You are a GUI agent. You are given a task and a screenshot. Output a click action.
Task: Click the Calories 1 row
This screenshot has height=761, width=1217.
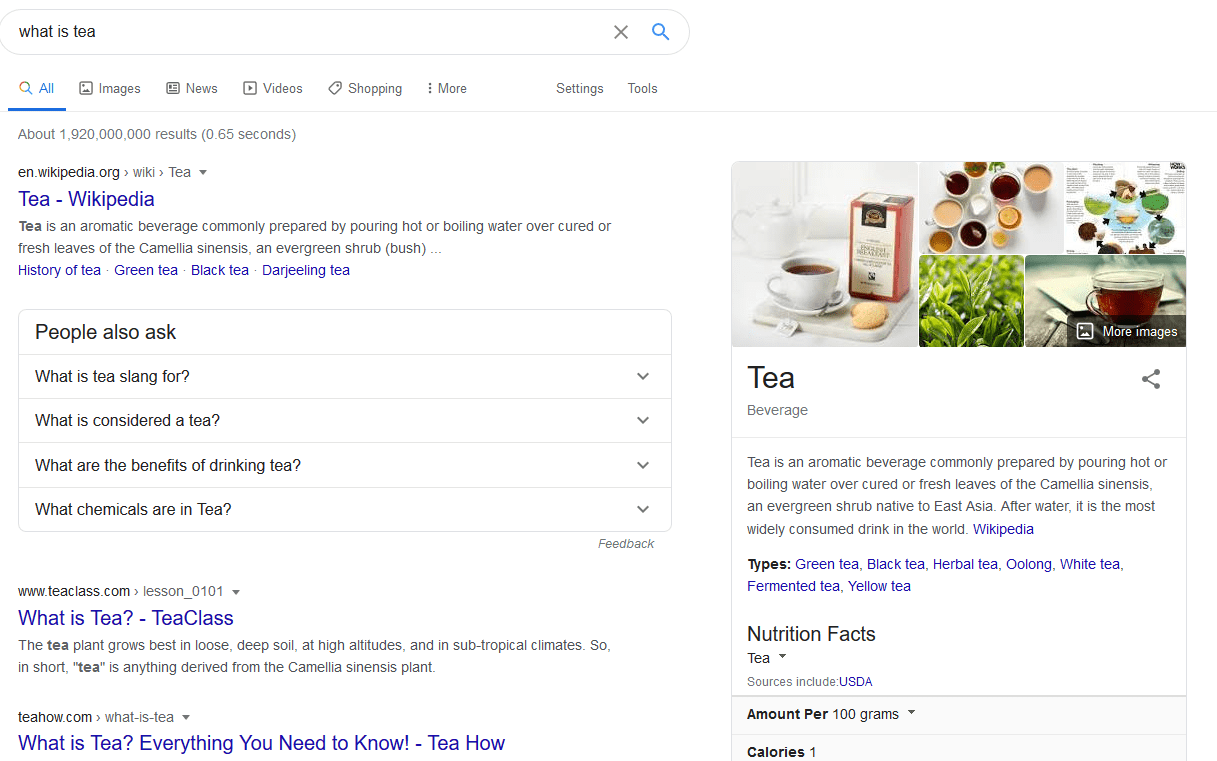(959, 749)
